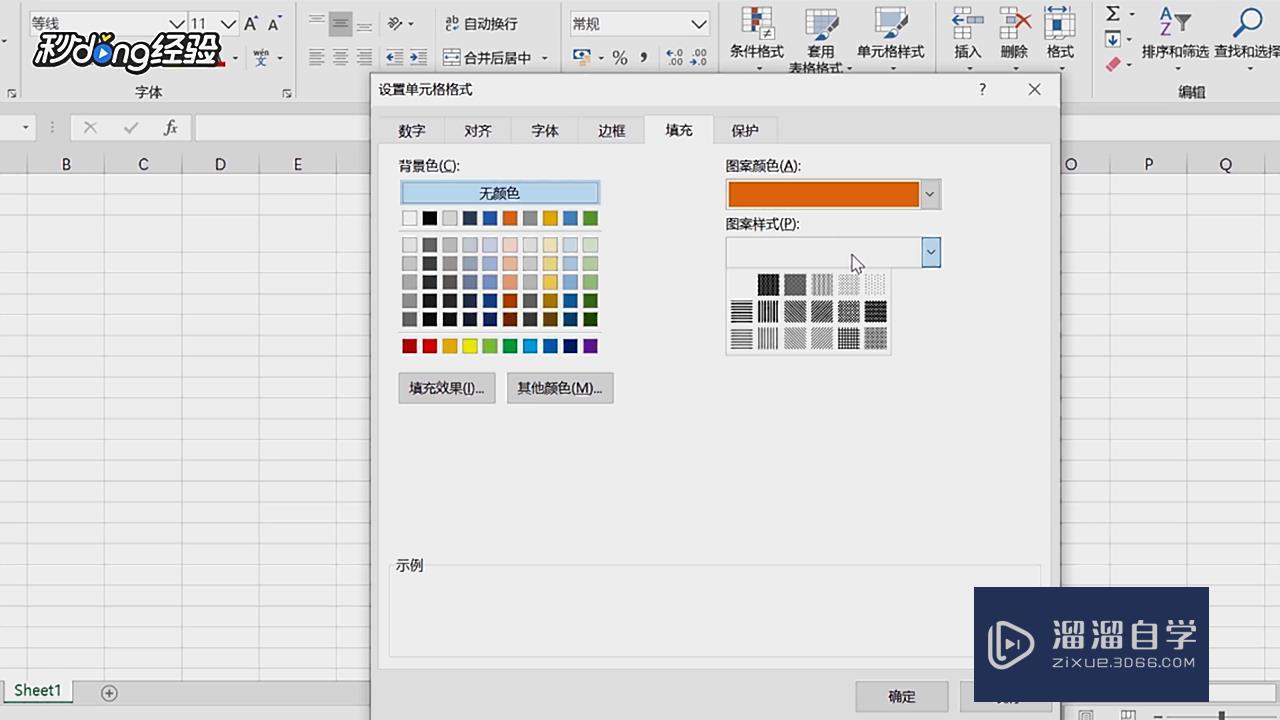Click Decrease Decimal icon
Image resolution: width=1280 pixels, height=720 pixels.
[699, 58]
